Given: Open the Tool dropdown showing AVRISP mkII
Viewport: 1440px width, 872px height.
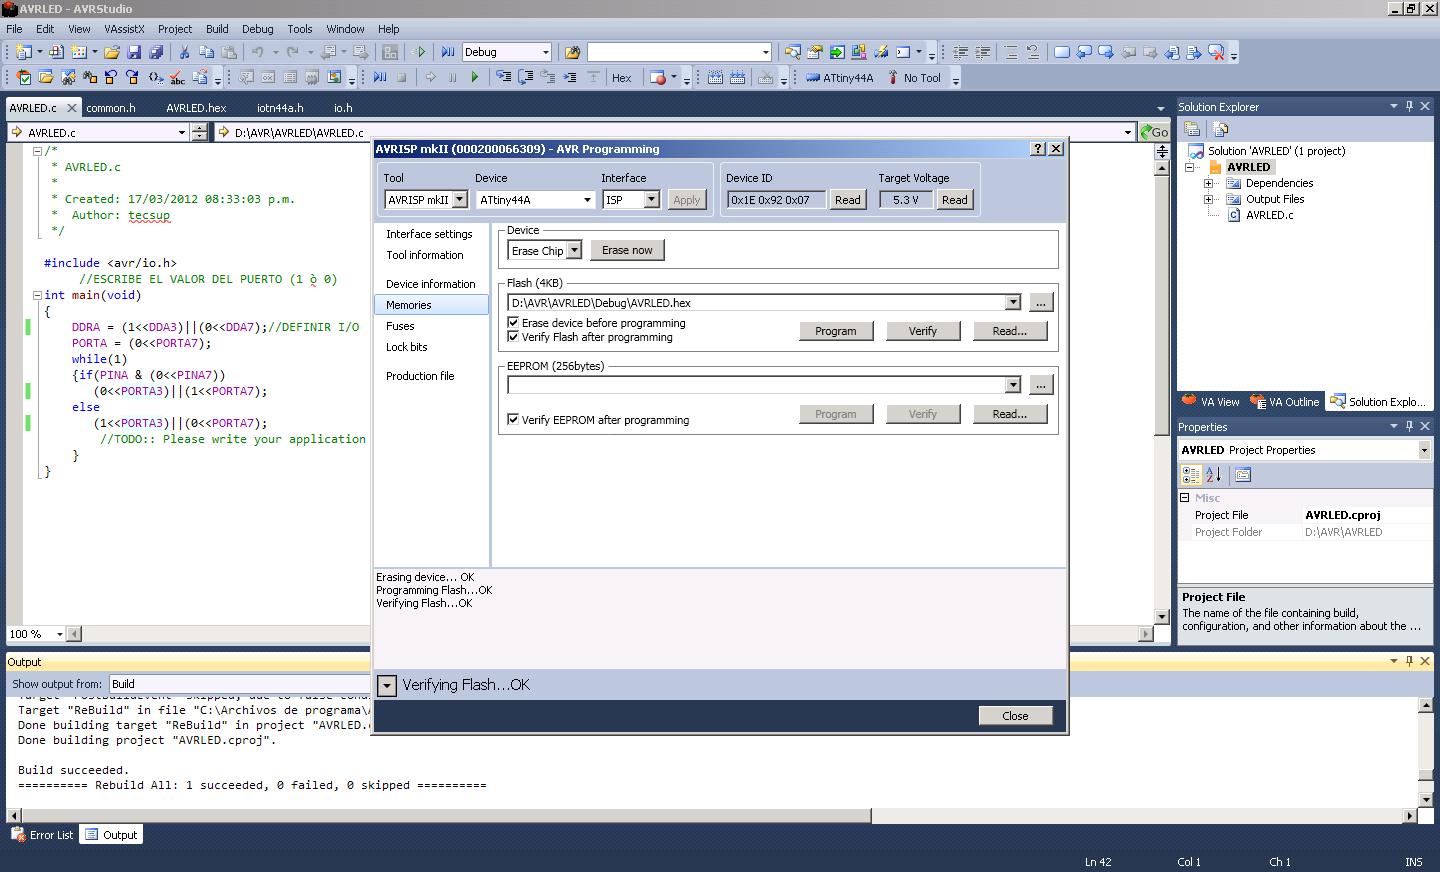Looking at the screenshot, I should pos(460,200).
